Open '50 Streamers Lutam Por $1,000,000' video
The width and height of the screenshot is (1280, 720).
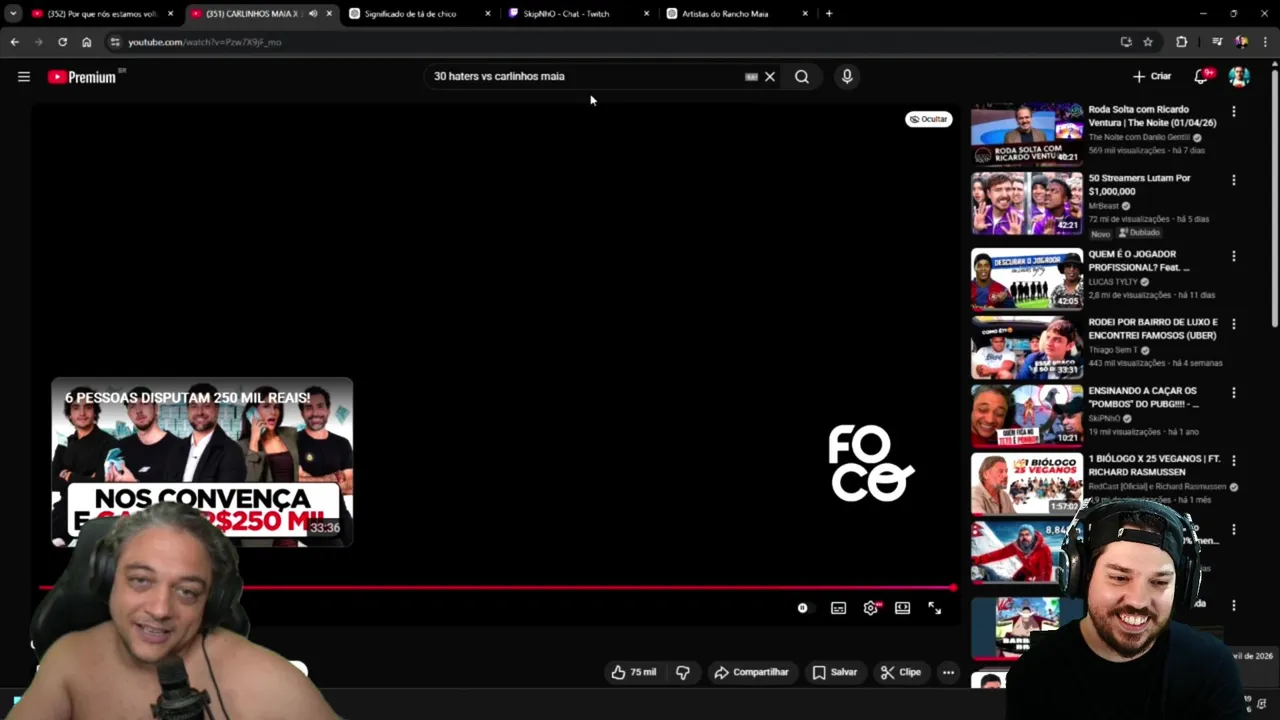tap(1027, 203)
